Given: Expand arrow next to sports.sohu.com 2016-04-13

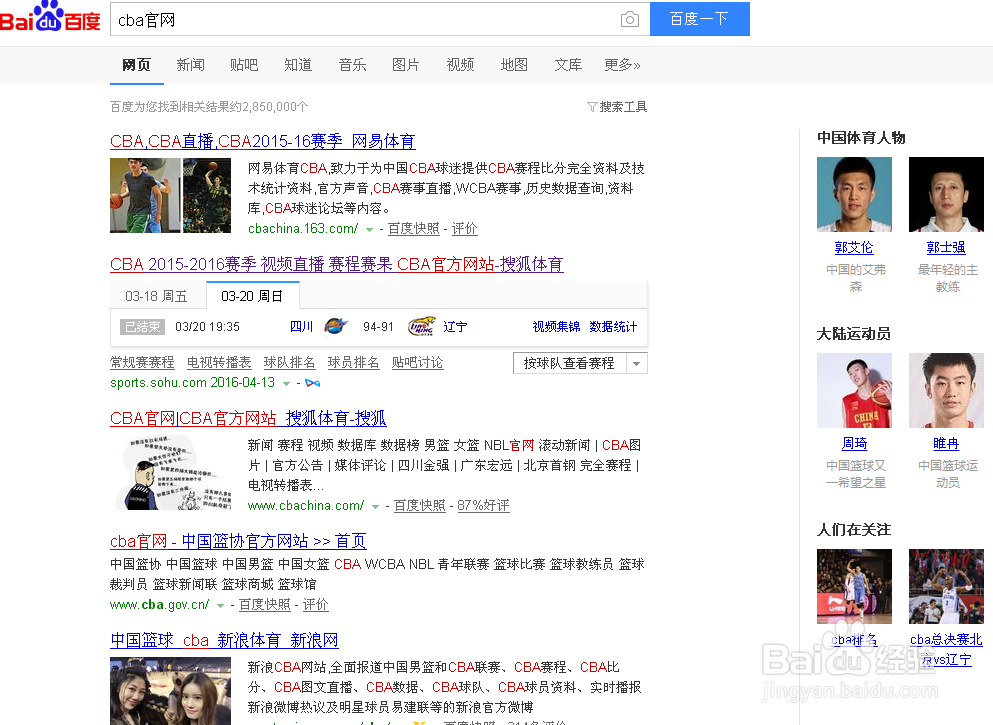Looking at the screenshot, I should coord(286,384).
